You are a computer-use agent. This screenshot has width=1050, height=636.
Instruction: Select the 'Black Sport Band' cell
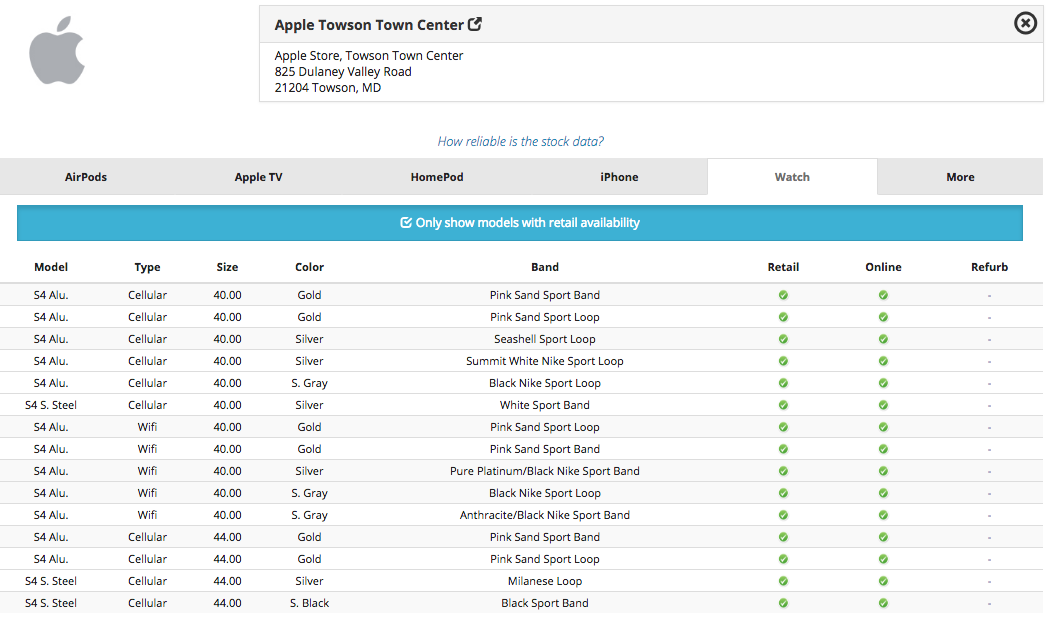tap(544, 603)
